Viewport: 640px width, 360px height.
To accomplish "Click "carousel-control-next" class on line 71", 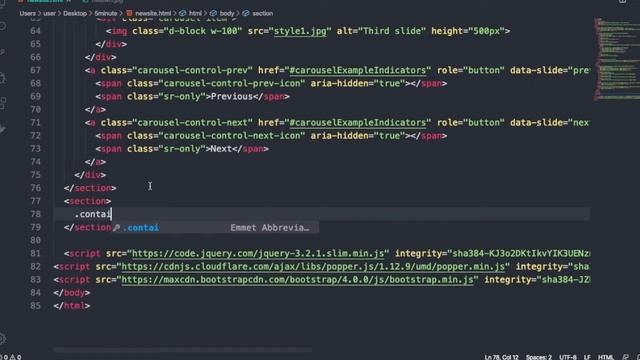I will 192,122.
